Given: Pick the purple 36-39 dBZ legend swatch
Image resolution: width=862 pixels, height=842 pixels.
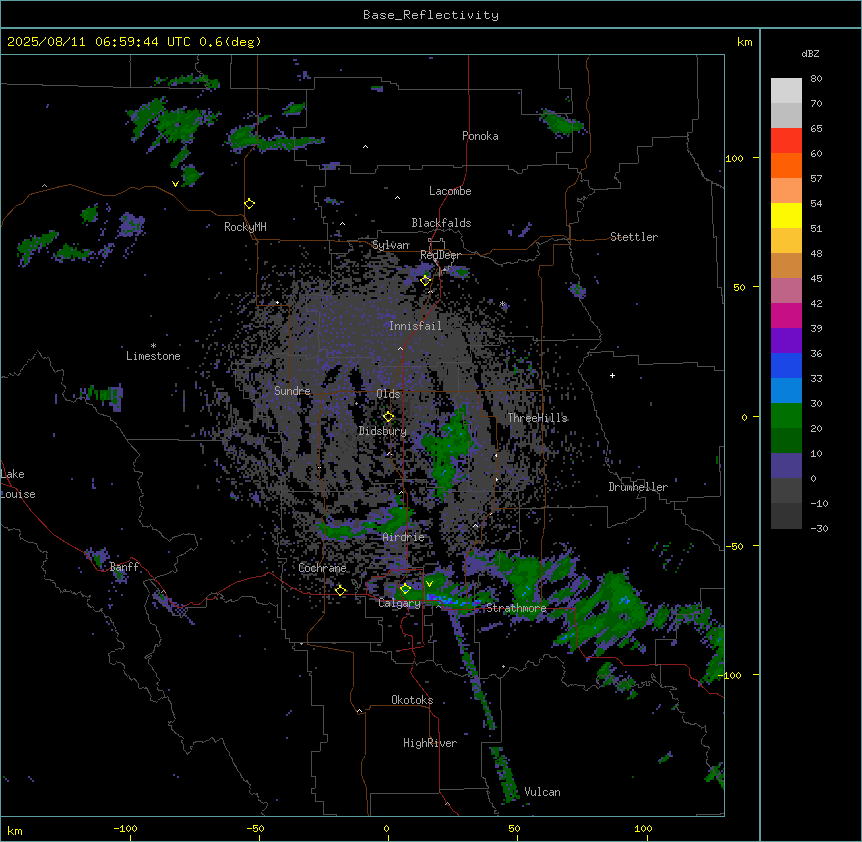Looking at the screenshot, I should 786,340.
